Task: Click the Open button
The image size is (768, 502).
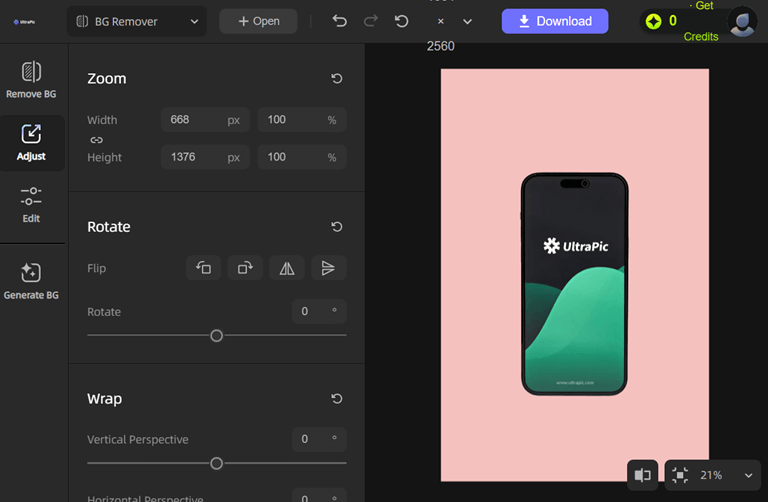Action: point(258,21)
